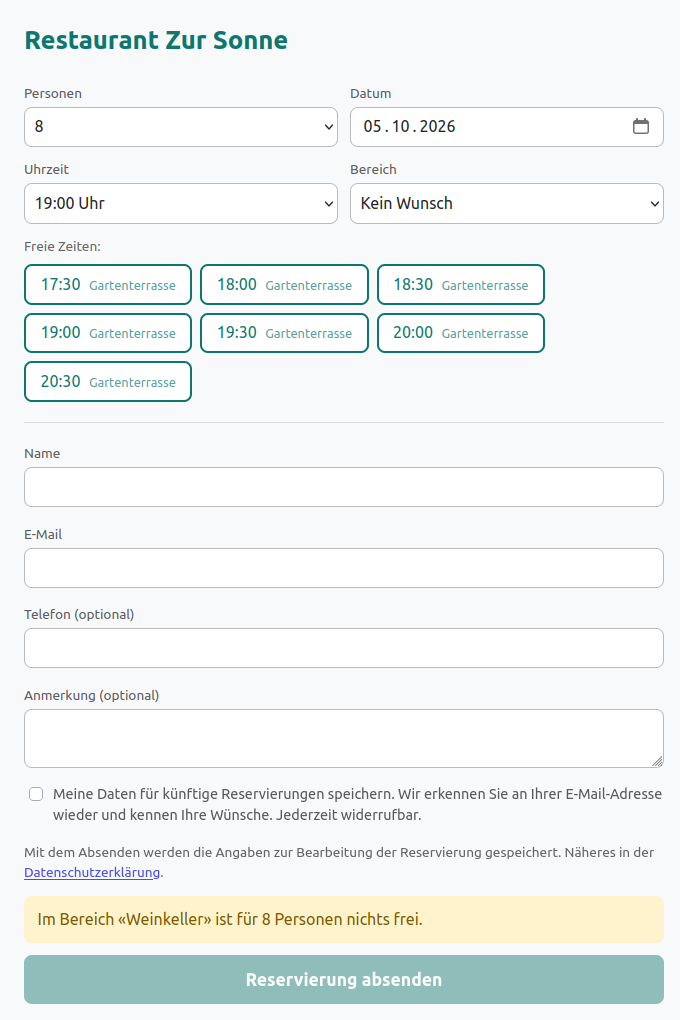Pick the 18:30 Gartenterrasse time slot
The width and height of the screenshot is (680, 1020).
pyautogui.click(x=461, y=284)
